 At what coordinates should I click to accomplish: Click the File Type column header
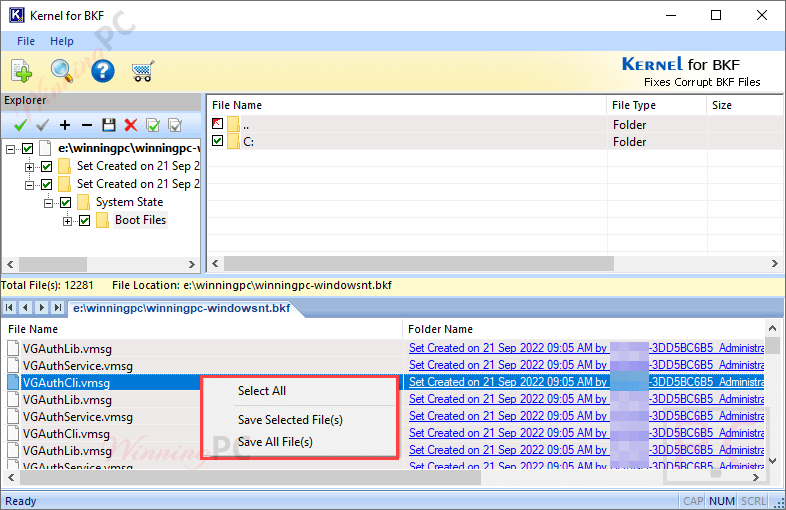click(x=657, y=105)
